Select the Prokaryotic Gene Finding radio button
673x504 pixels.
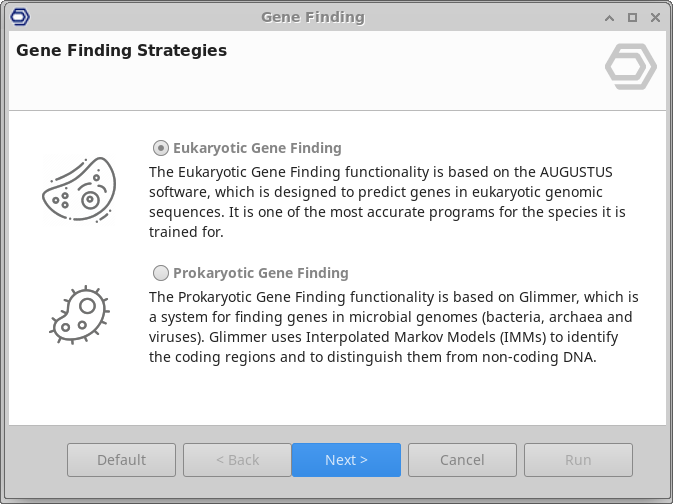[x=160, y=272]
